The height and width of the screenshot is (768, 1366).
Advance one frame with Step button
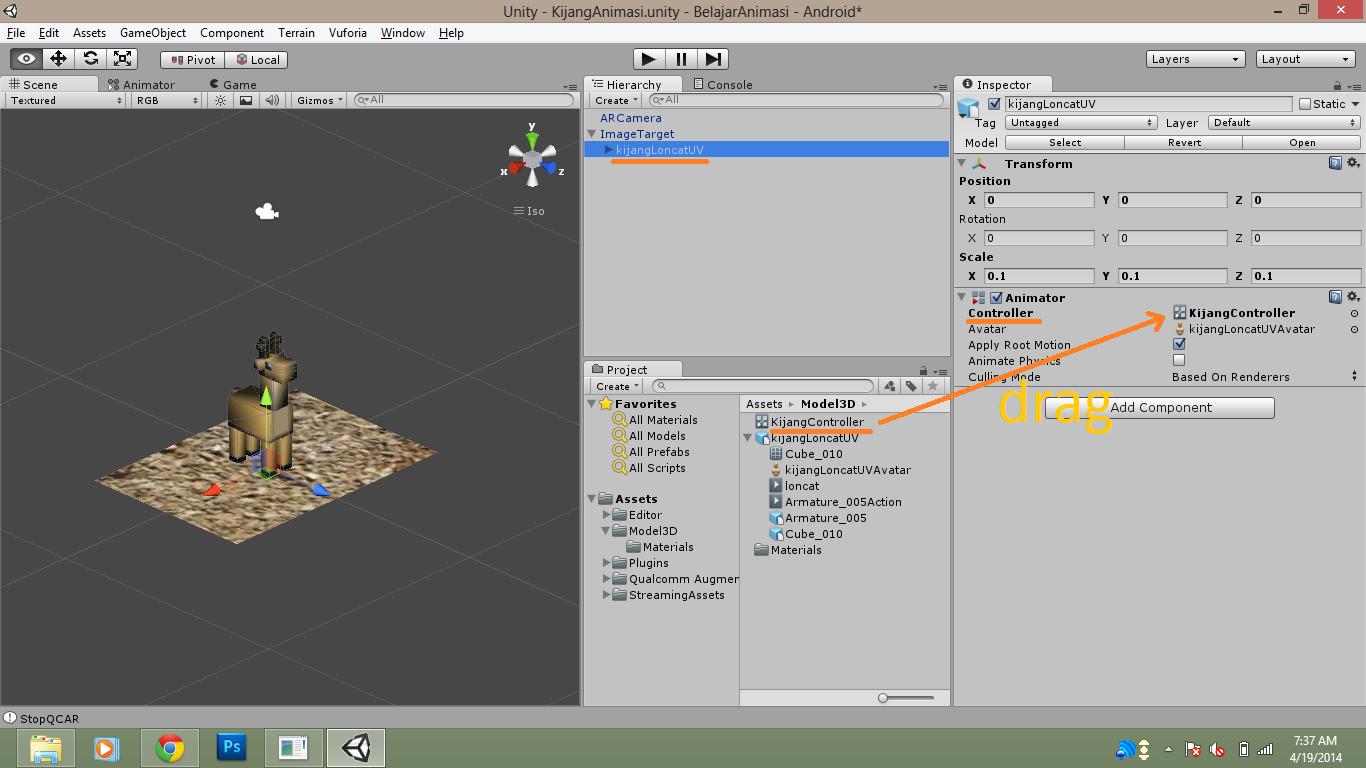tap(713, 59)
